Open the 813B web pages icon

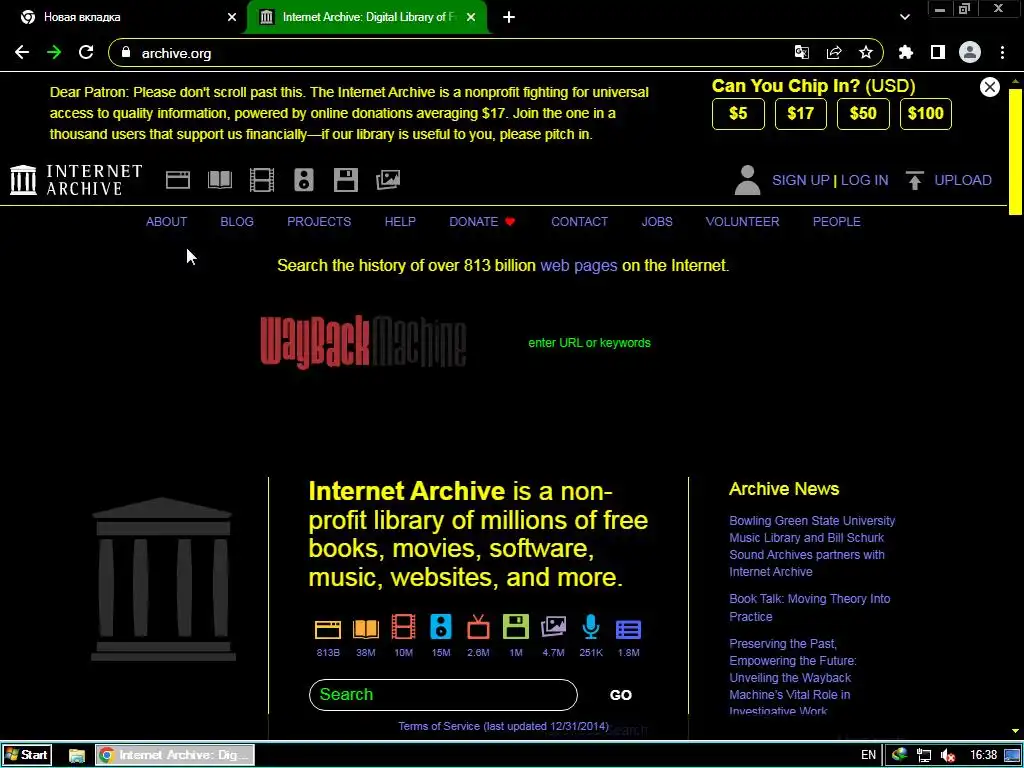point(328,629)
